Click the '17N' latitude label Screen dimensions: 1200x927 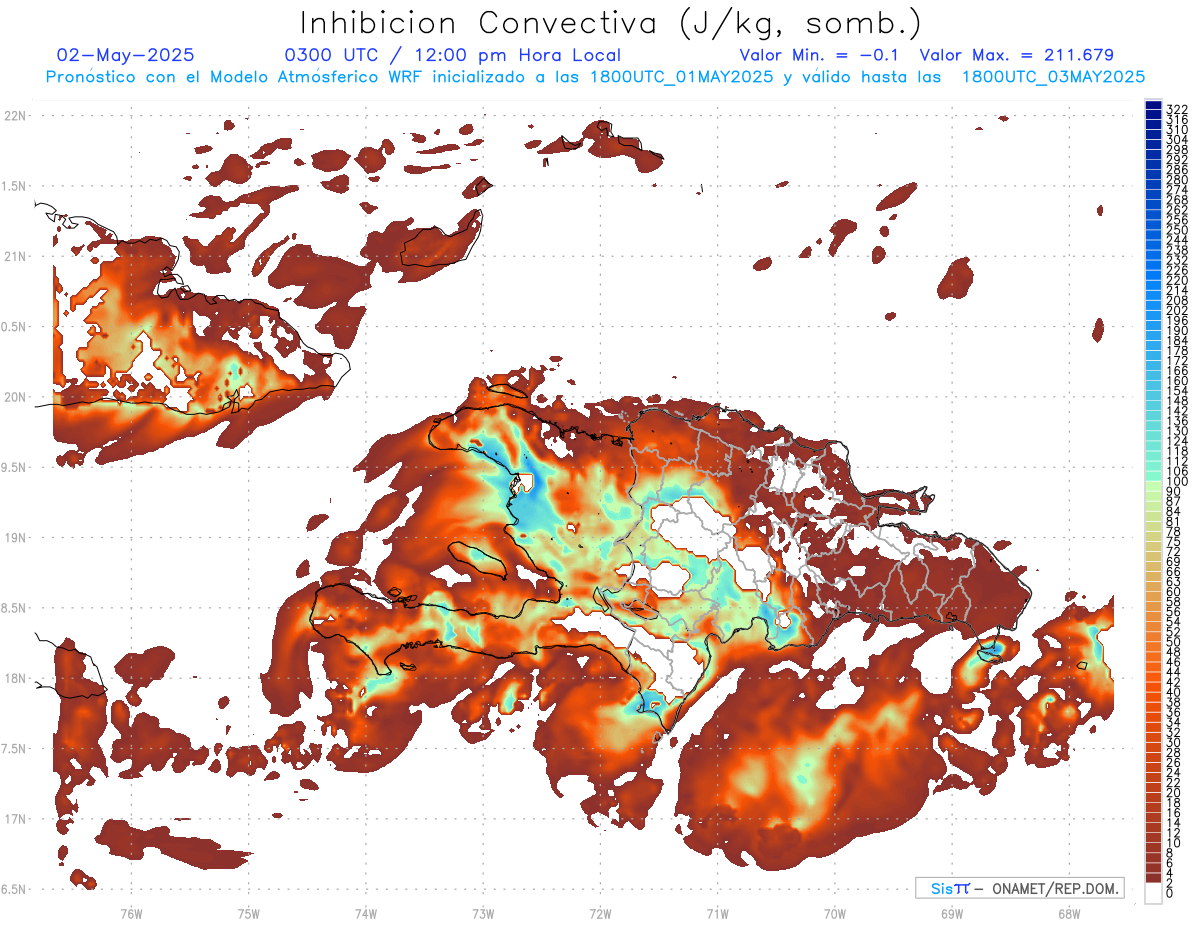coord(15,819)
